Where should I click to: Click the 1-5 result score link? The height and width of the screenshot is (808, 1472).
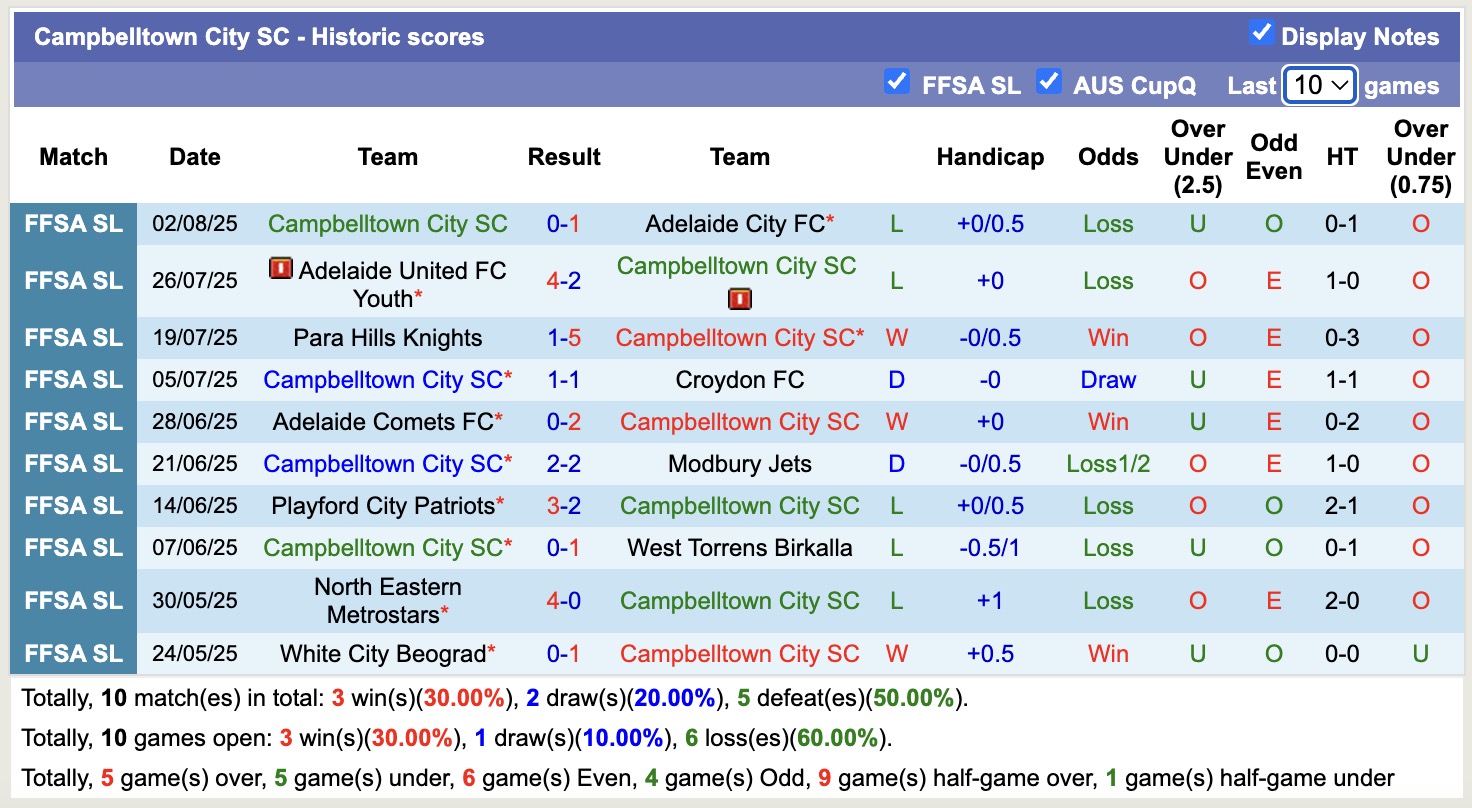[564, 338]
